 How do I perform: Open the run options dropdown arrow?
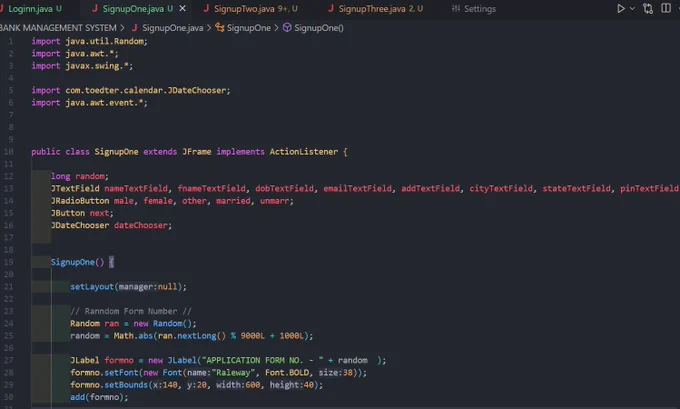tap(632, 8)
